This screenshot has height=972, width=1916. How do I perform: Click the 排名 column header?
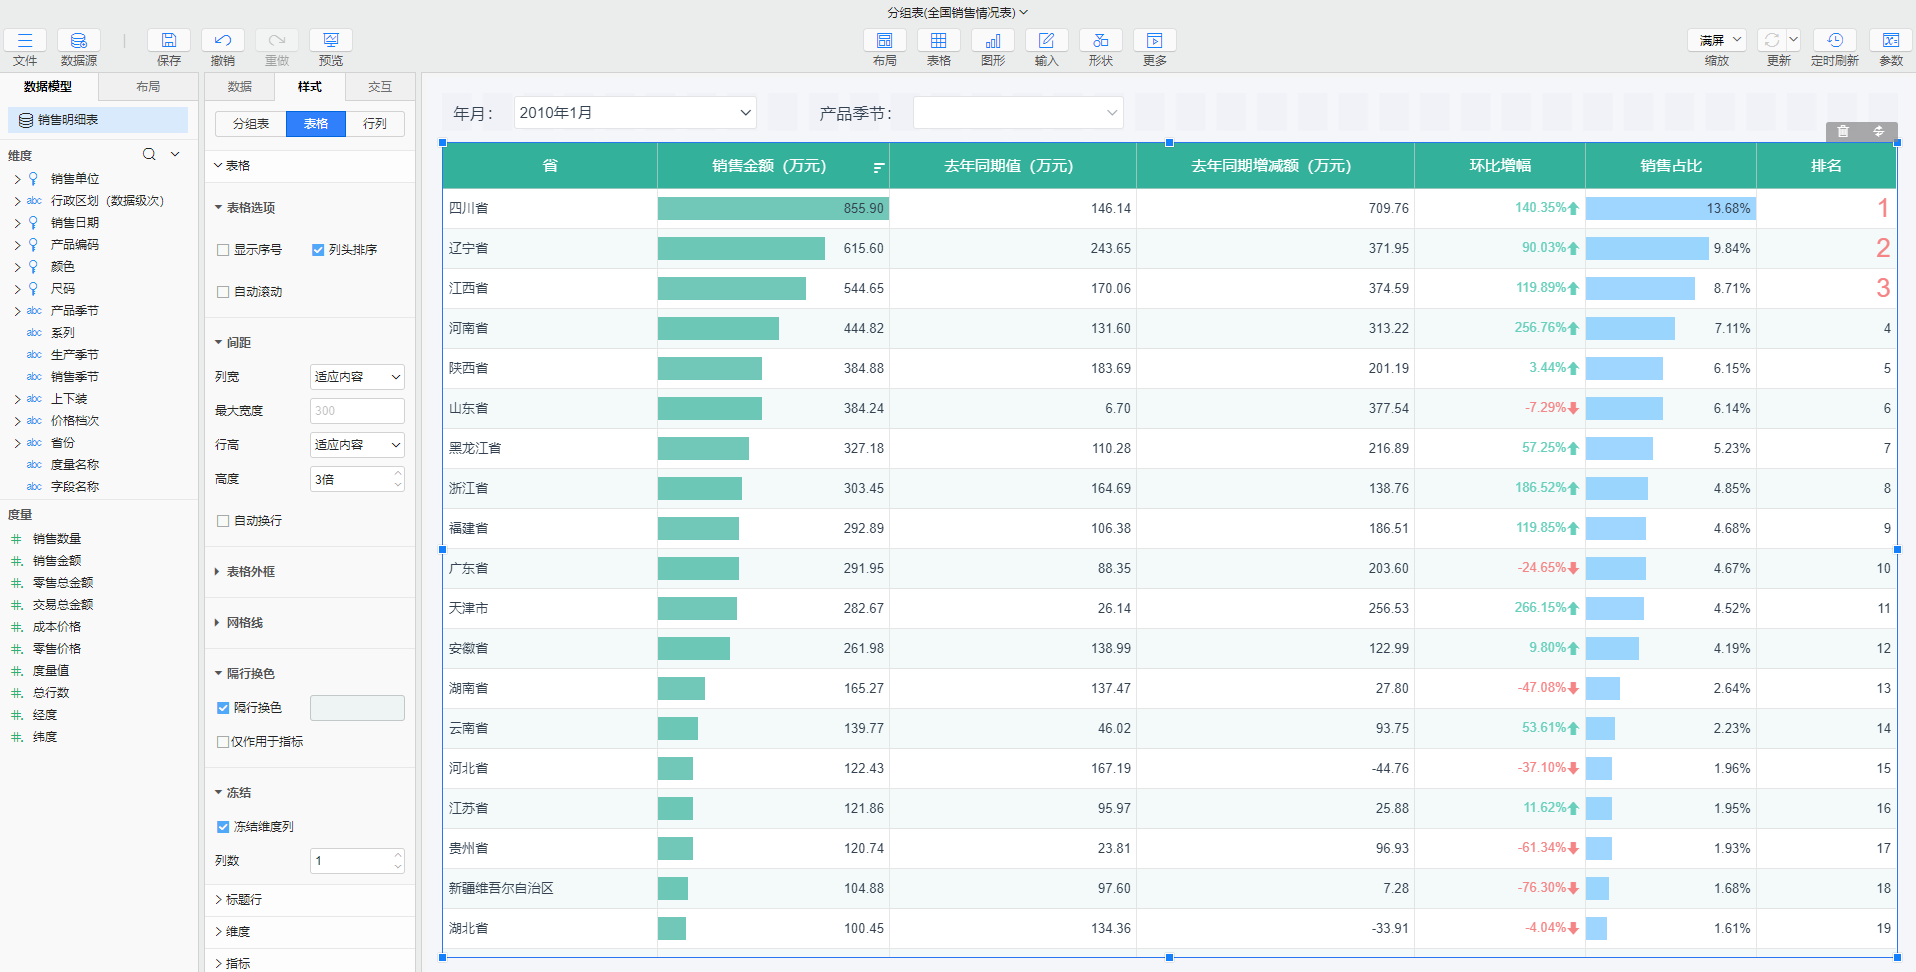[1826, 166]
